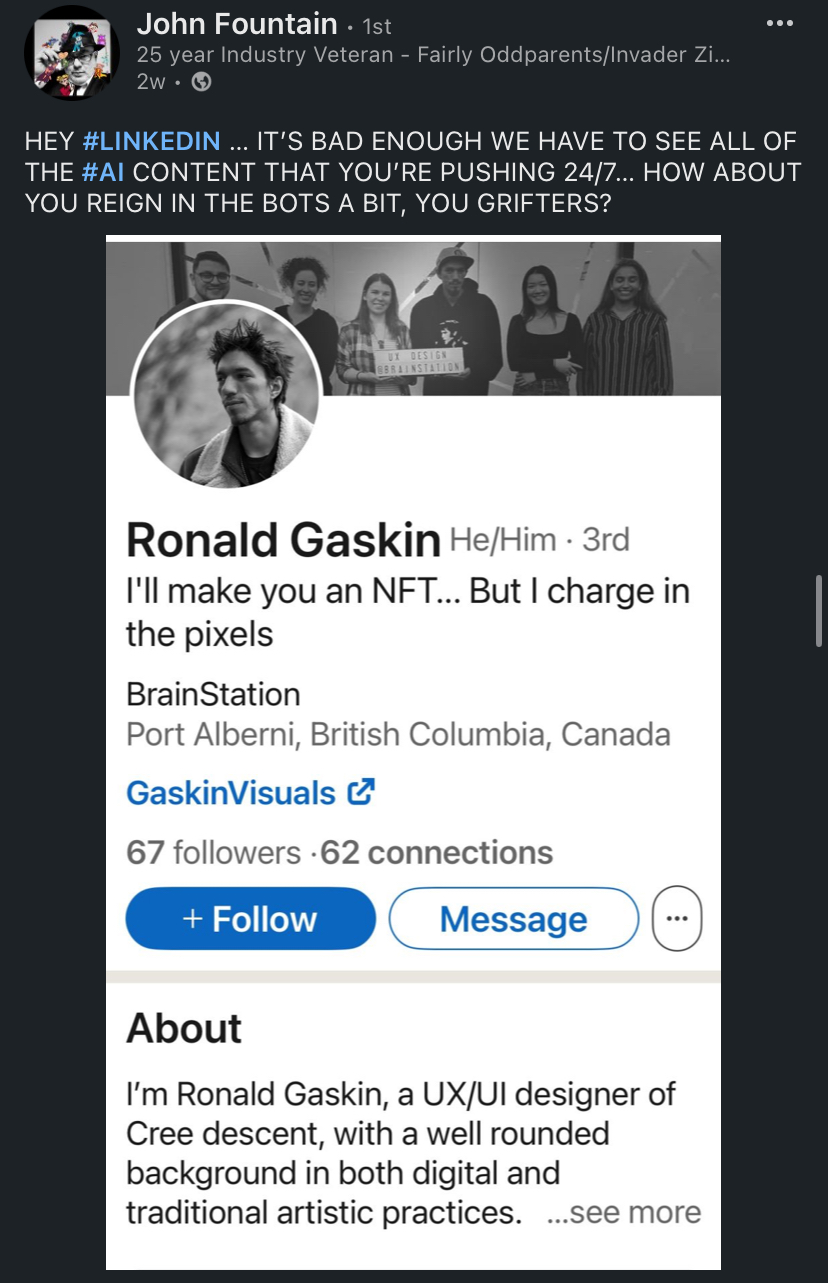The image size is (828, 1283).
Task: Open the shared profile screenshot image
Action: pos(413,752)
